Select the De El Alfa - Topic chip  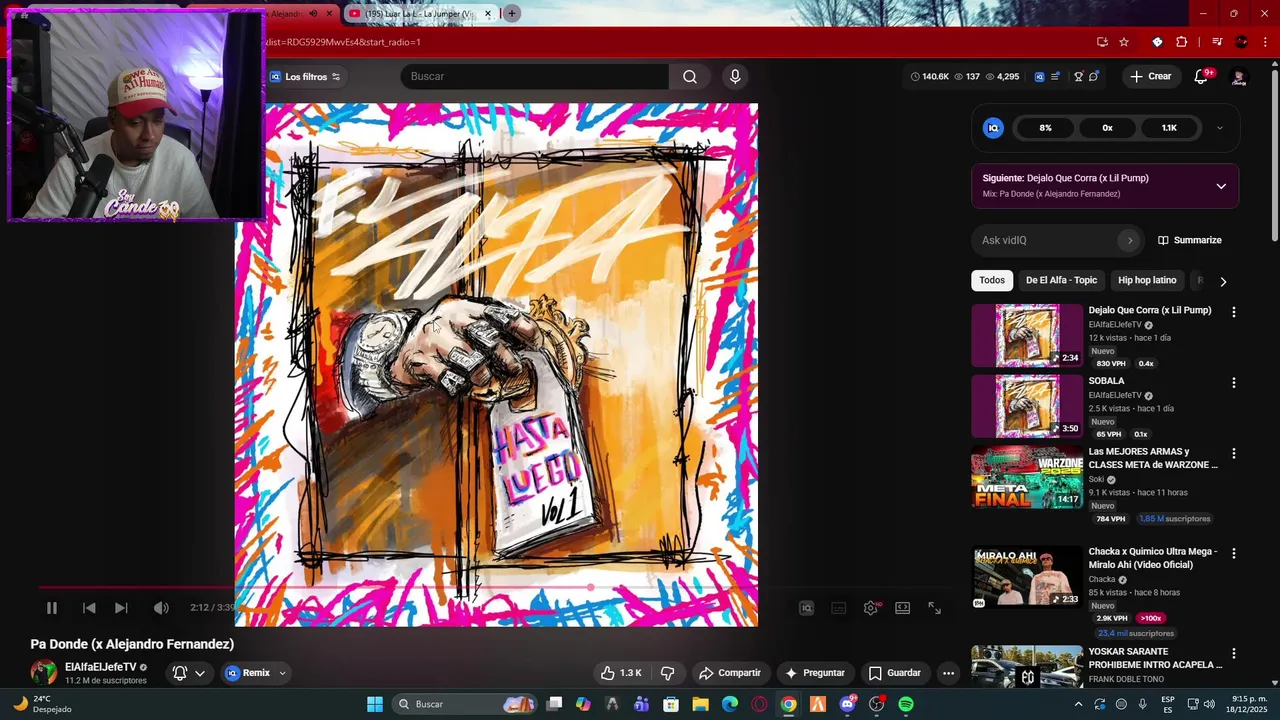click(1061, 280)
